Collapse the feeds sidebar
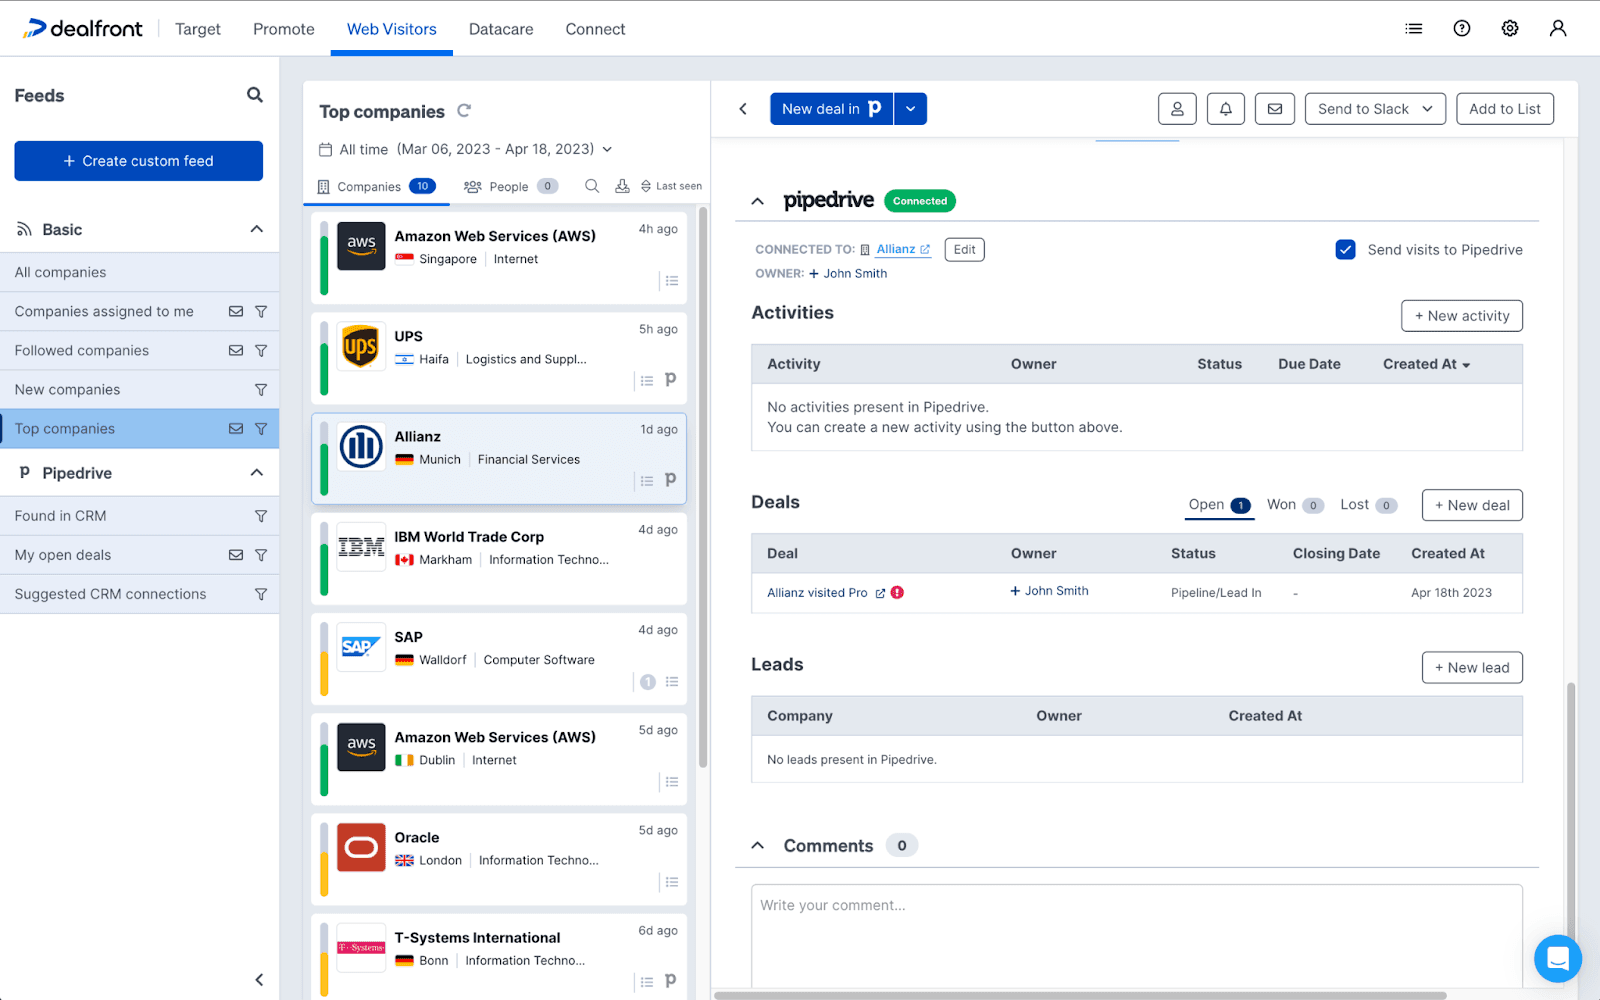Image resolution: width=1600 pixels, height=1000 pixels. click(259, 980)
